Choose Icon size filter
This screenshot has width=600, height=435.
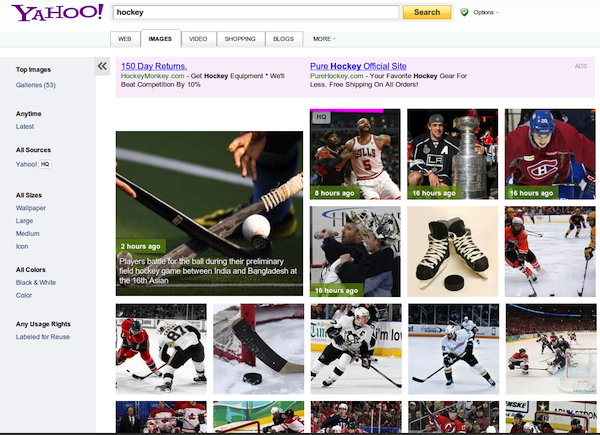[22, 246]
